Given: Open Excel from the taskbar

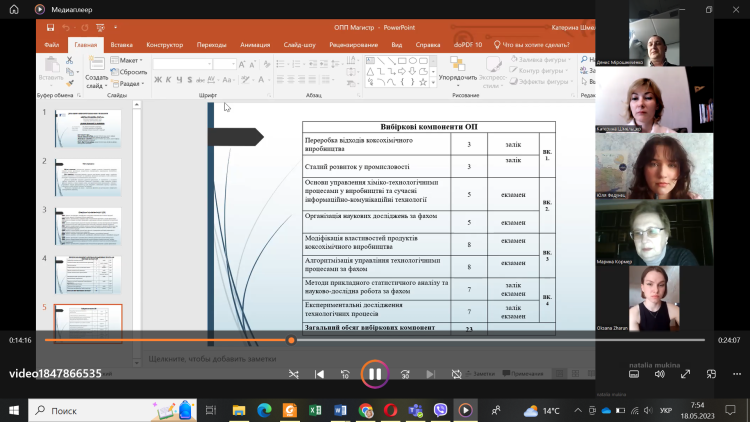Looking at the screenshot, I should [314, 410].
